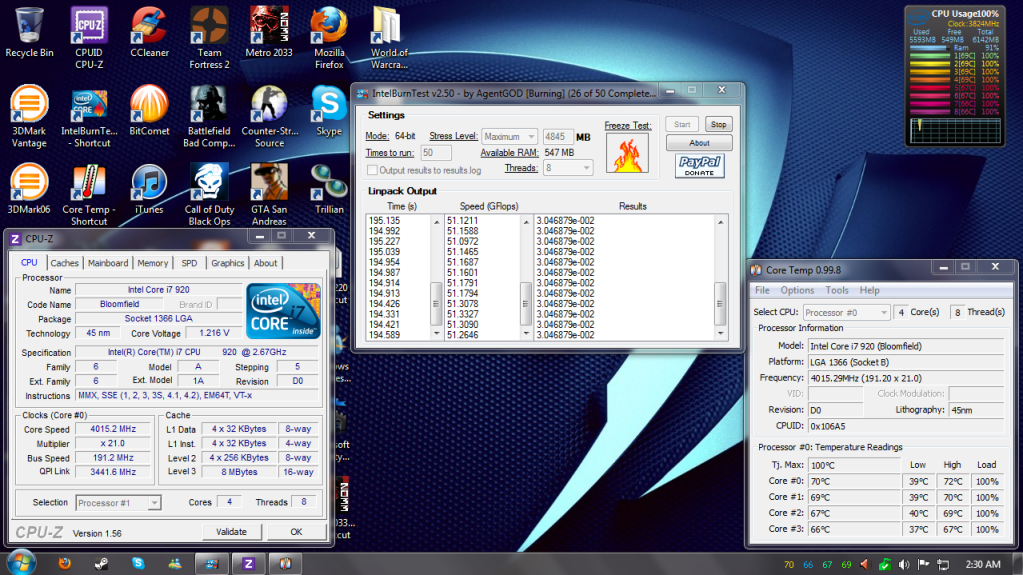1023x575 pixels.
Task: Click the OK button in CPU-Z
Action: (296, 532)
